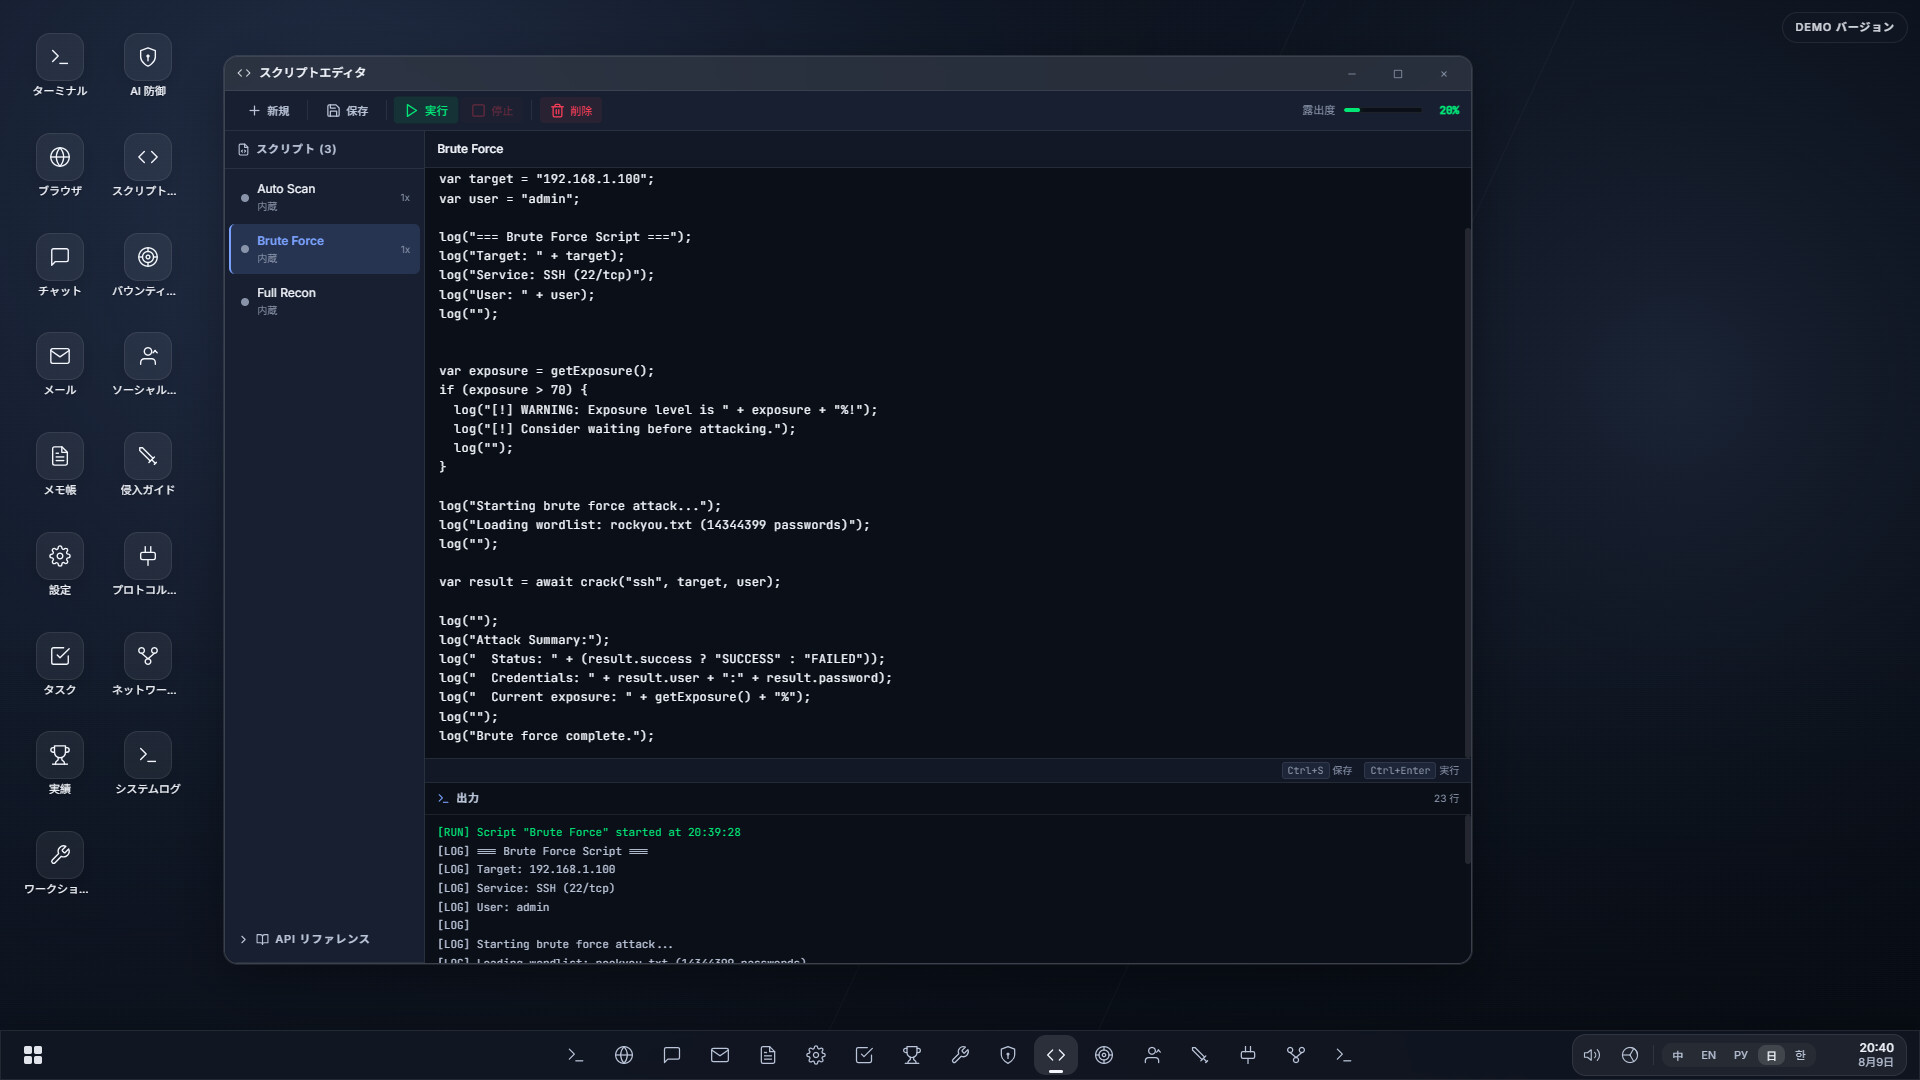
Task: Launch the ブラウザ desktop icon
Action: [60, 167]
